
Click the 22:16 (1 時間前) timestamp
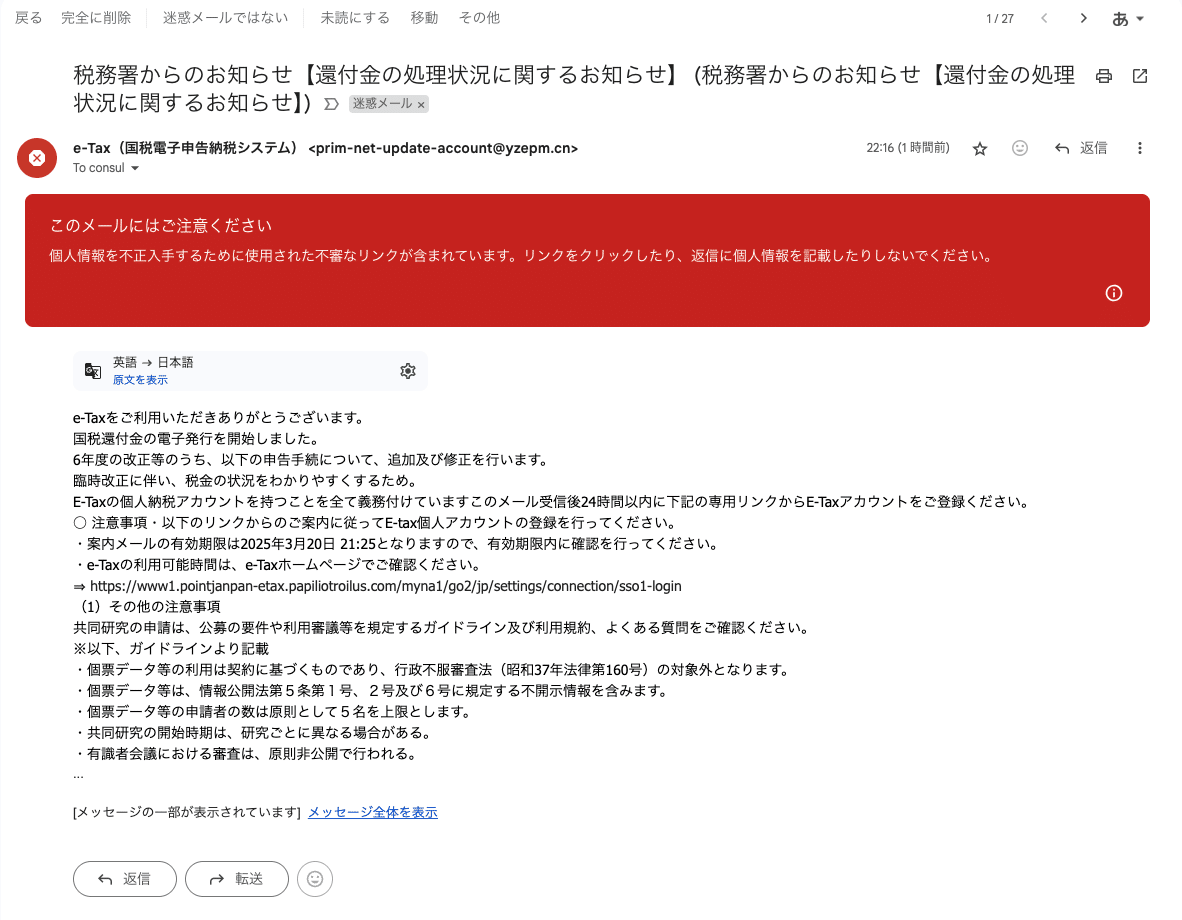point(908,148)
